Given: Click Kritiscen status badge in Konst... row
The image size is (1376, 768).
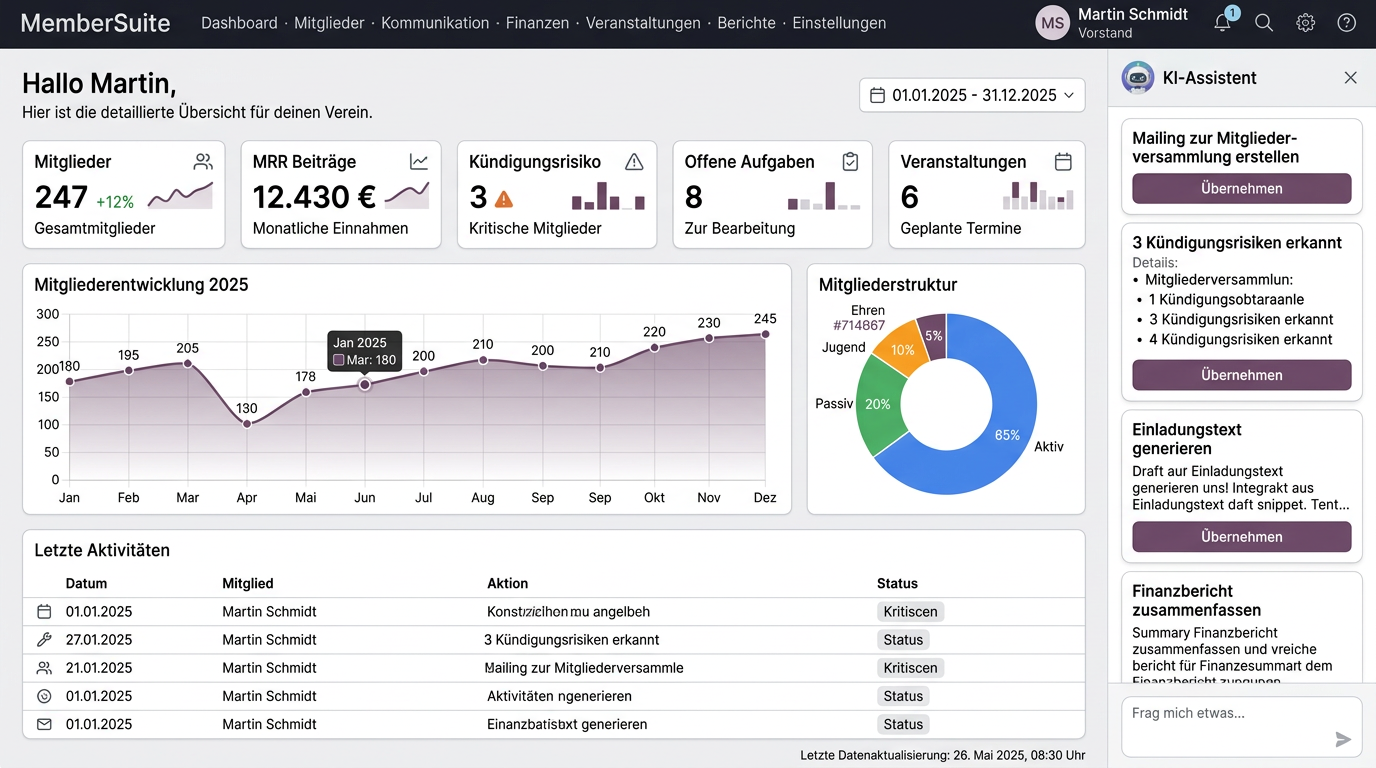Looking at the screenshot, I should 910,611.
